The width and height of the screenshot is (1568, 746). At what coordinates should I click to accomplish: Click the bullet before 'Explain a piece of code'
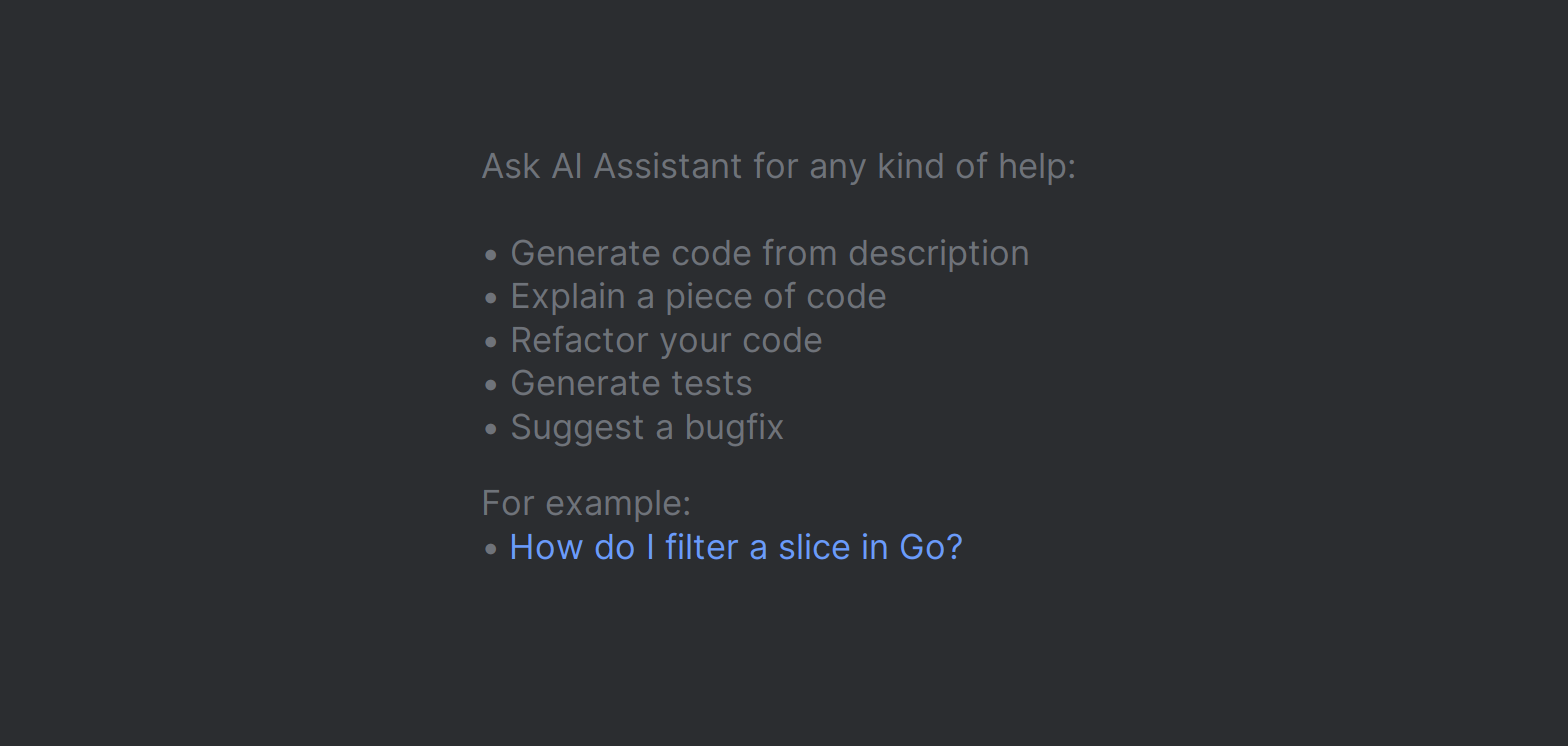pos(490,298)
